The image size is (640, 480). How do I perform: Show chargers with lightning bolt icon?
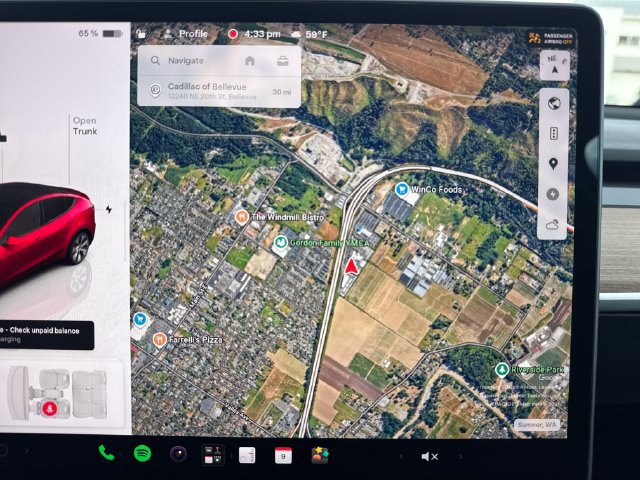pos(553,194)
